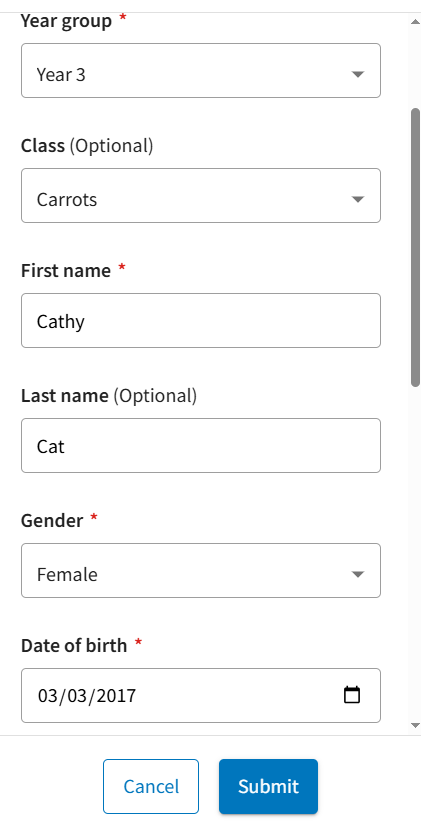Click the vertical scrollbar thumb
This screenshot has height=828, width=421.
[415, 248]
